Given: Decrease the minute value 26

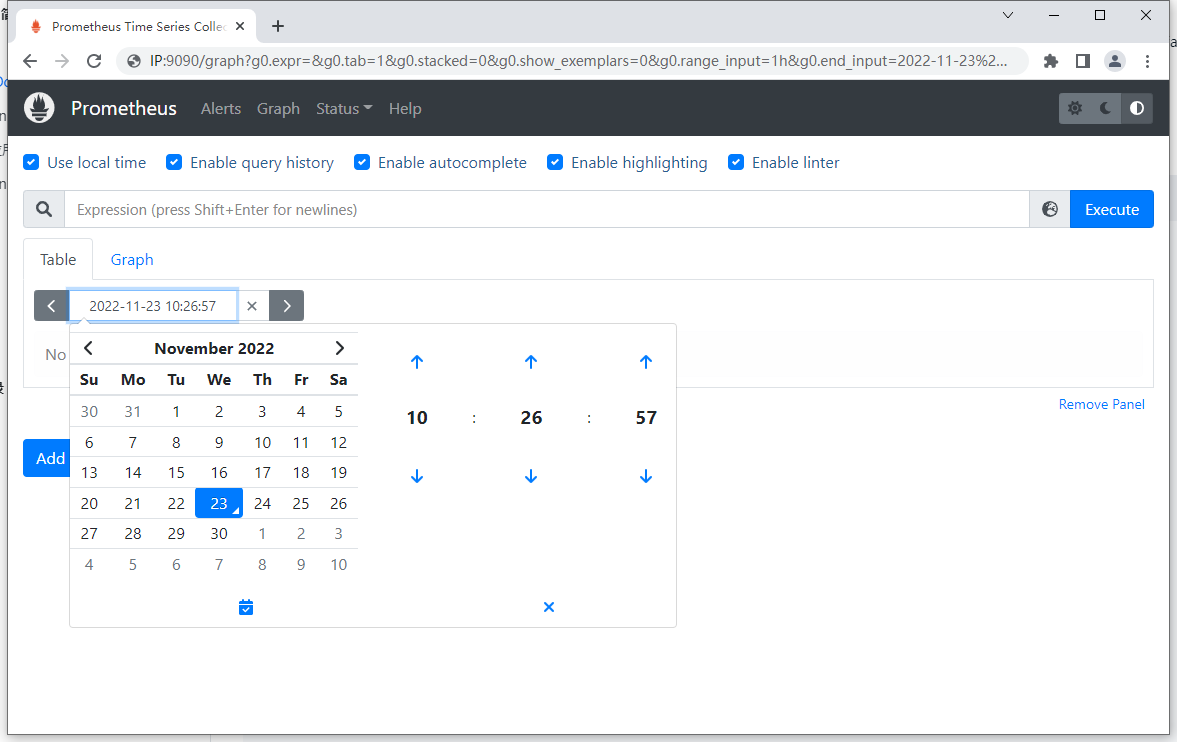Looking at the screenshot, I should coord(531,476).
